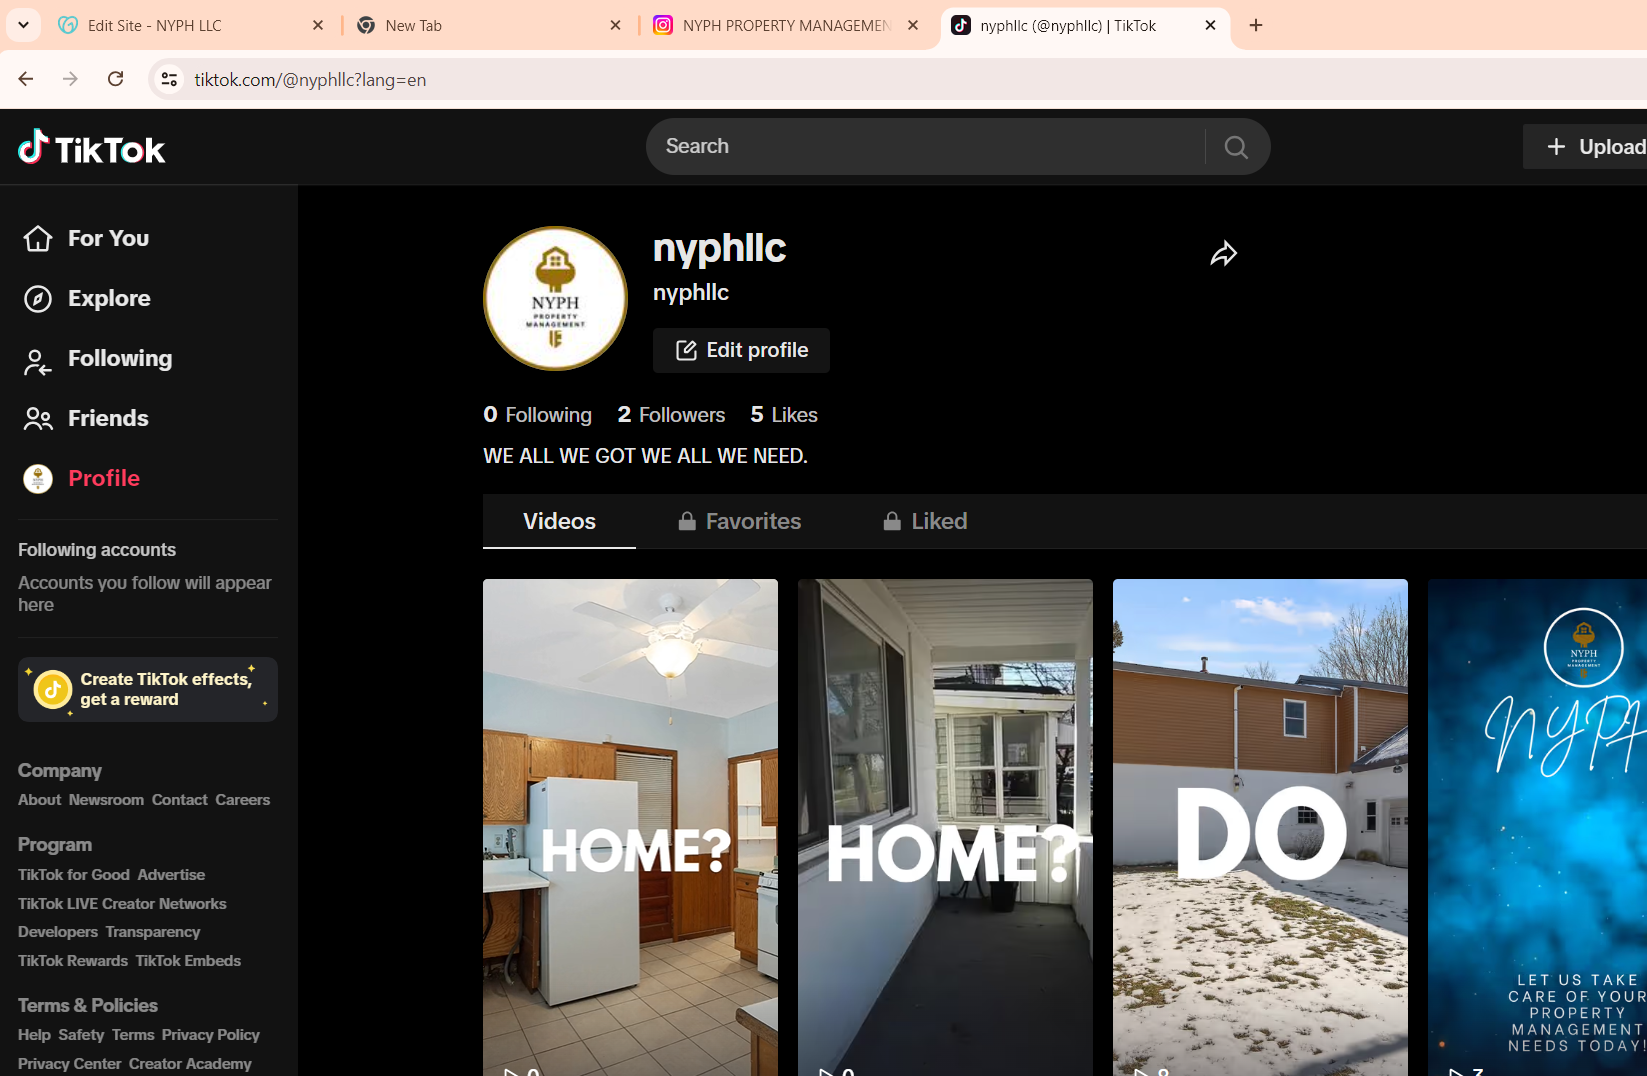Viewport: 1647px width, 1076px height.
Task: Click the search magnifier icon
Action: tap(1236, 147)
